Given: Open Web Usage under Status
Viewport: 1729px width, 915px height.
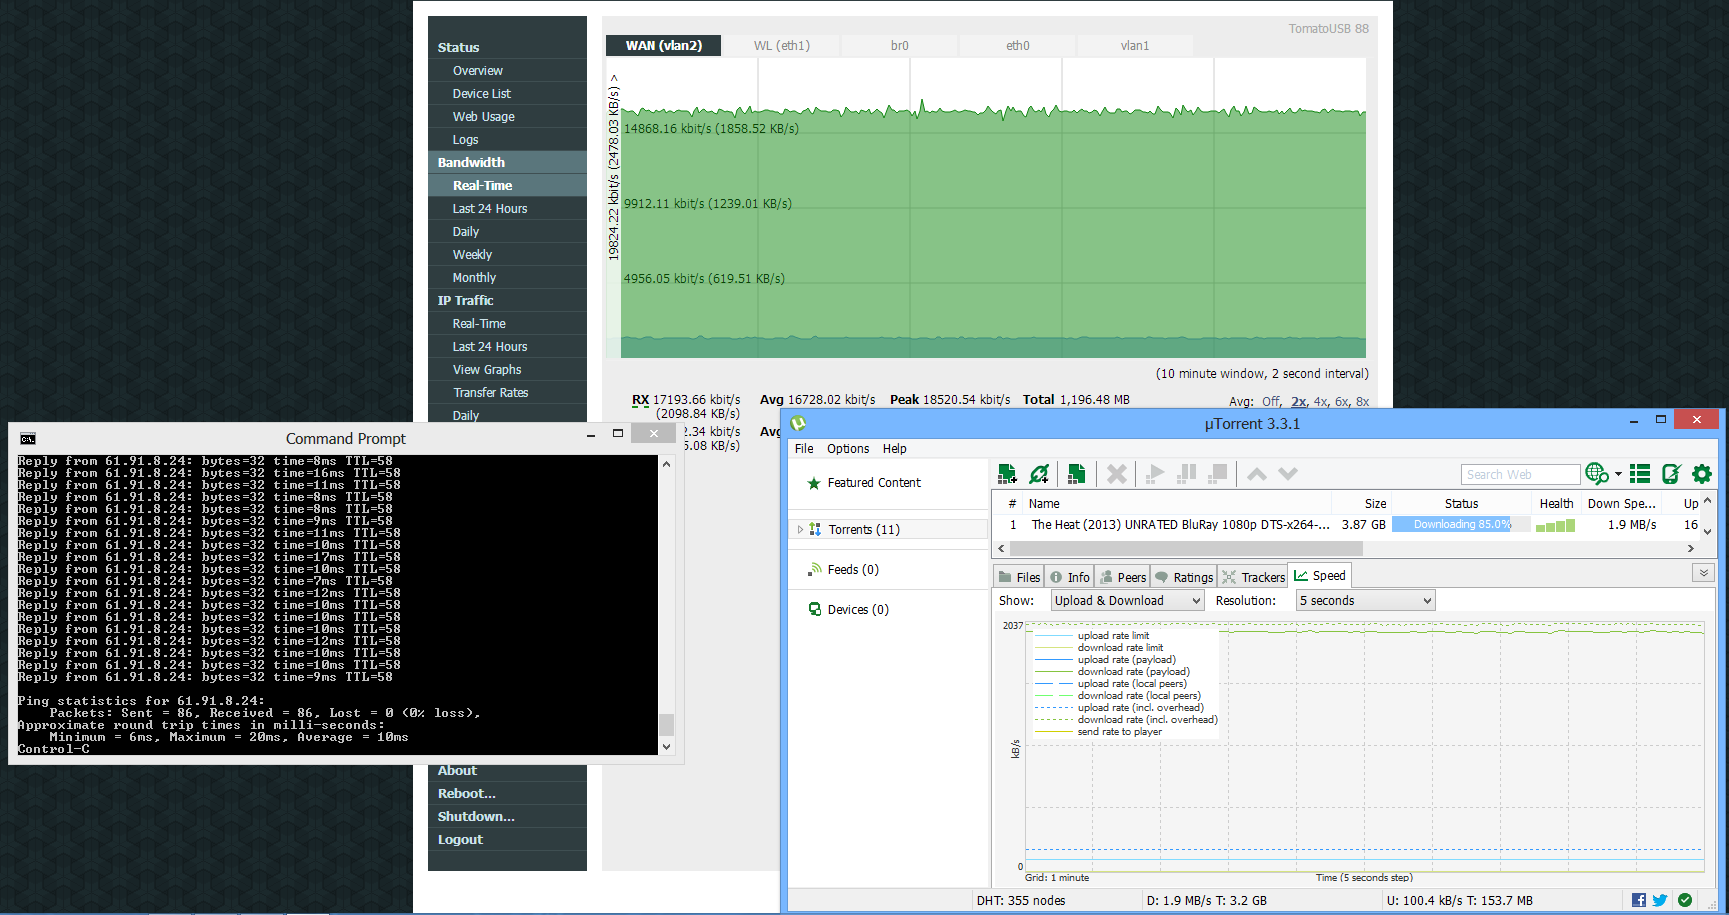Looking at the screenshot, I should [483, 117].
